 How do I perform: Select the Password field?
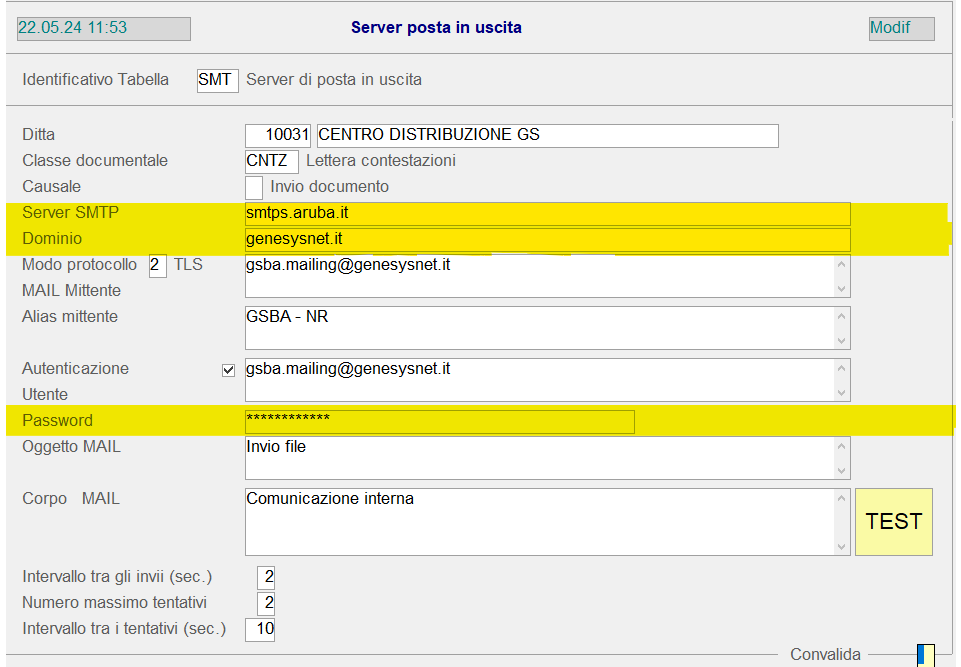click(439, 422)
